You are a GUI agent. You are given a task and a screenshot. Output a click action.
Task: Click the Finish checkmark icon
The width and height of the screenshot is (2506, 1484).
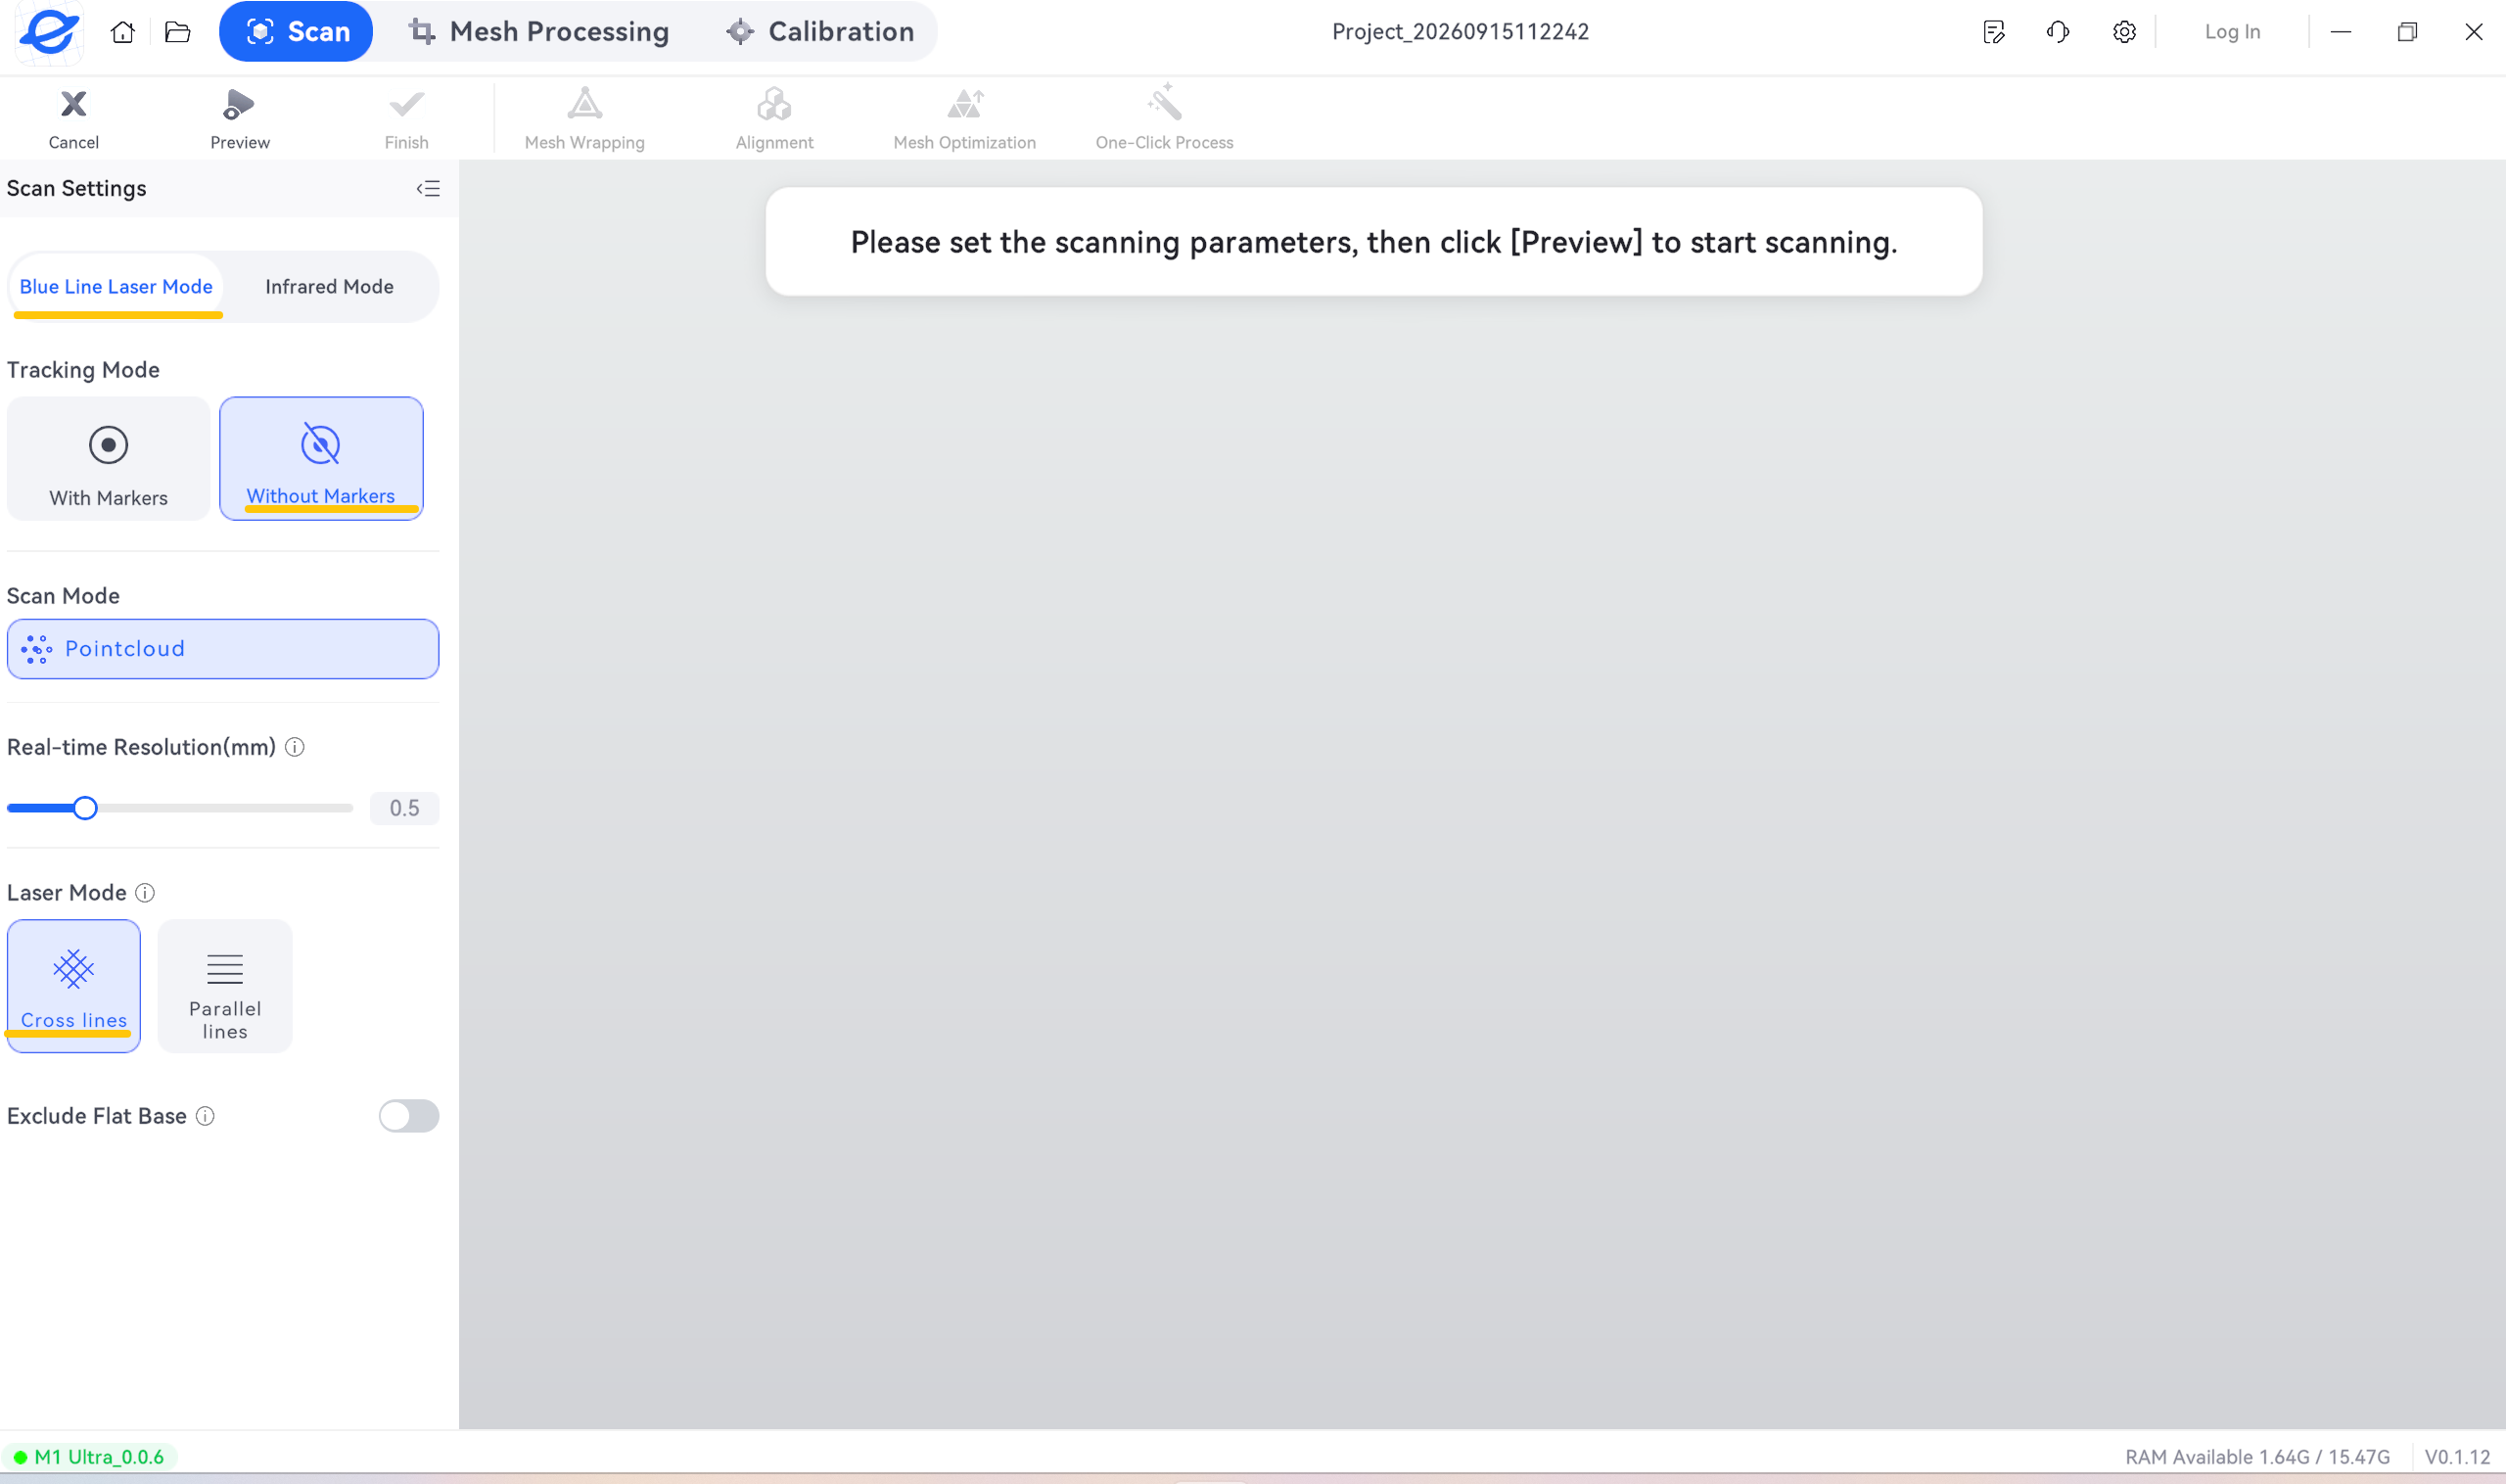406,104
